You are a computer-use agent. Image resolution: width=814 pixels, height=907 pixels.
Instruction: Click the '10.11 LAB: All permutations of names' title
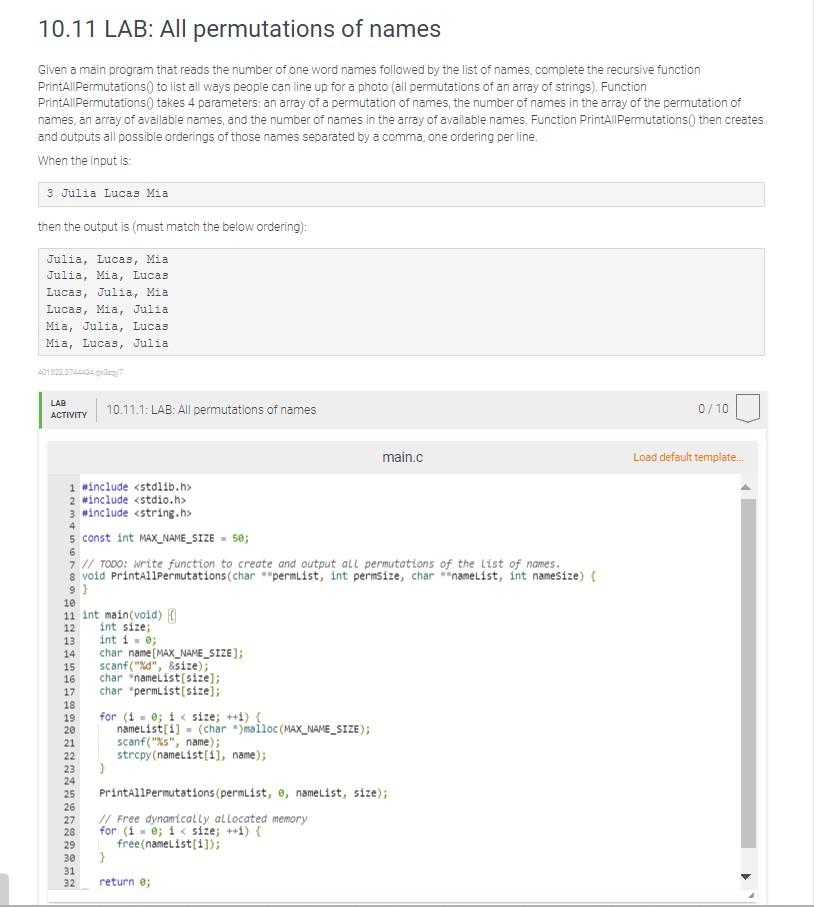(x=240, y=28)
